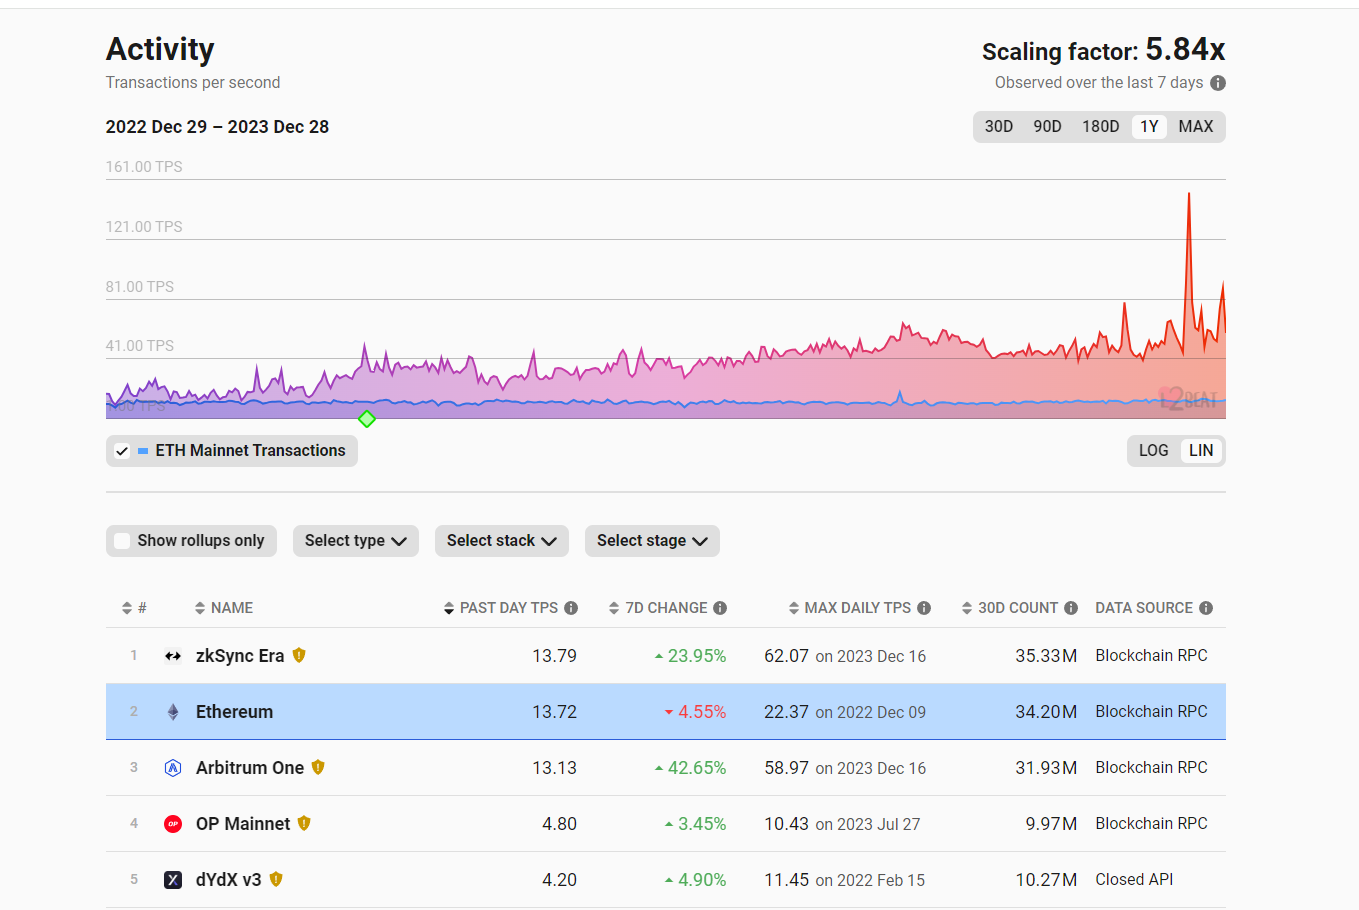Select the 180D time range
1359x910 pixels.
click(x=1100, y=127)
